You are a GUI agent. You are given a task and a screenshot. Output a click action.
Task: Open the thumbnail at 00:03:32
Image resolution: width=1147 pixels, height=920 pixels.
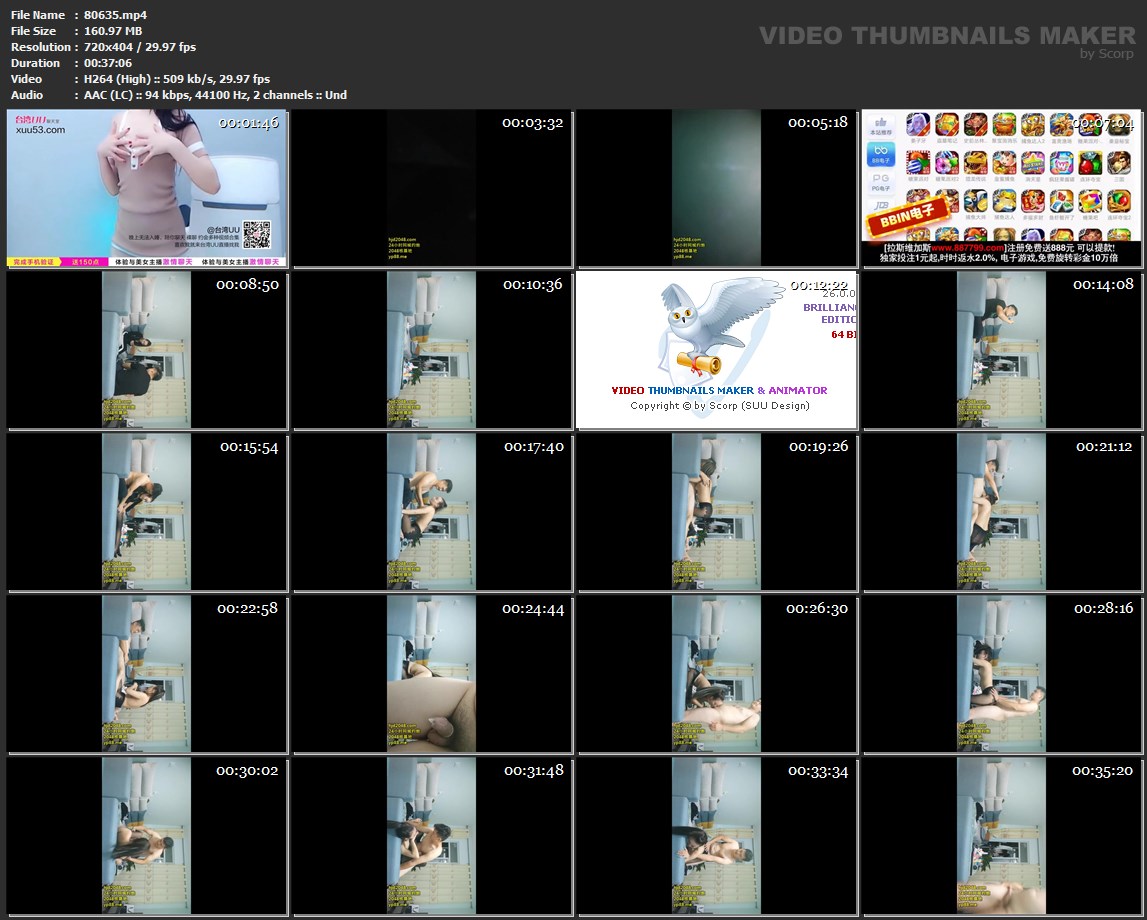point(432,188)
